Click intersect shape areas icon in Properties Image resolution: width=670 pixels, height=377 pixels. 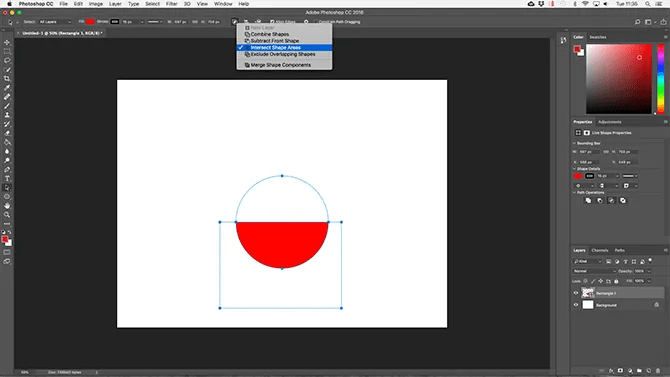pos(611,200)
